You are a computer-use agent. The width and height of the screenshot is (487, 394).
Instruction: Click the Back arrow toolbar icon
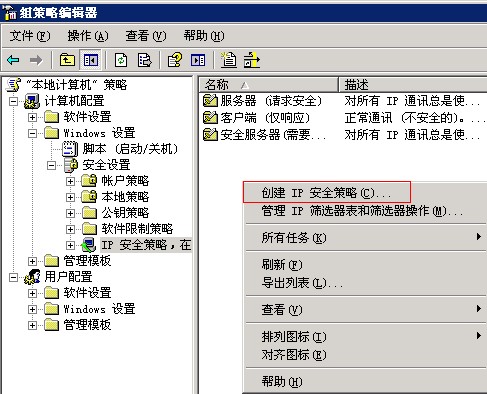pos(13,60)
